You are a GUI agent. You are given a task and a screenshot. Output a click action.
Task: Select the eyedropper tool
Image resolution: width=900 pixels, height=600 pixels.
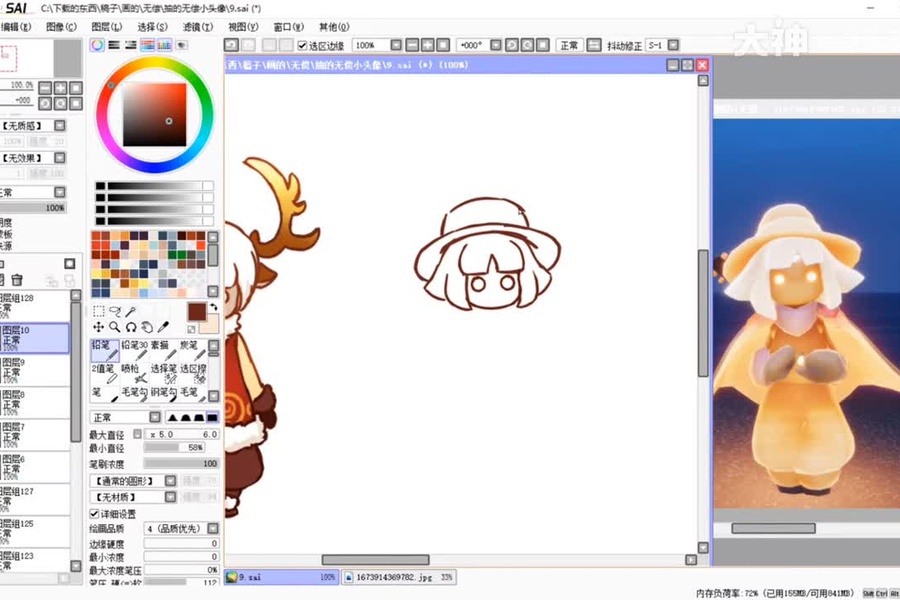coord(163,327)
